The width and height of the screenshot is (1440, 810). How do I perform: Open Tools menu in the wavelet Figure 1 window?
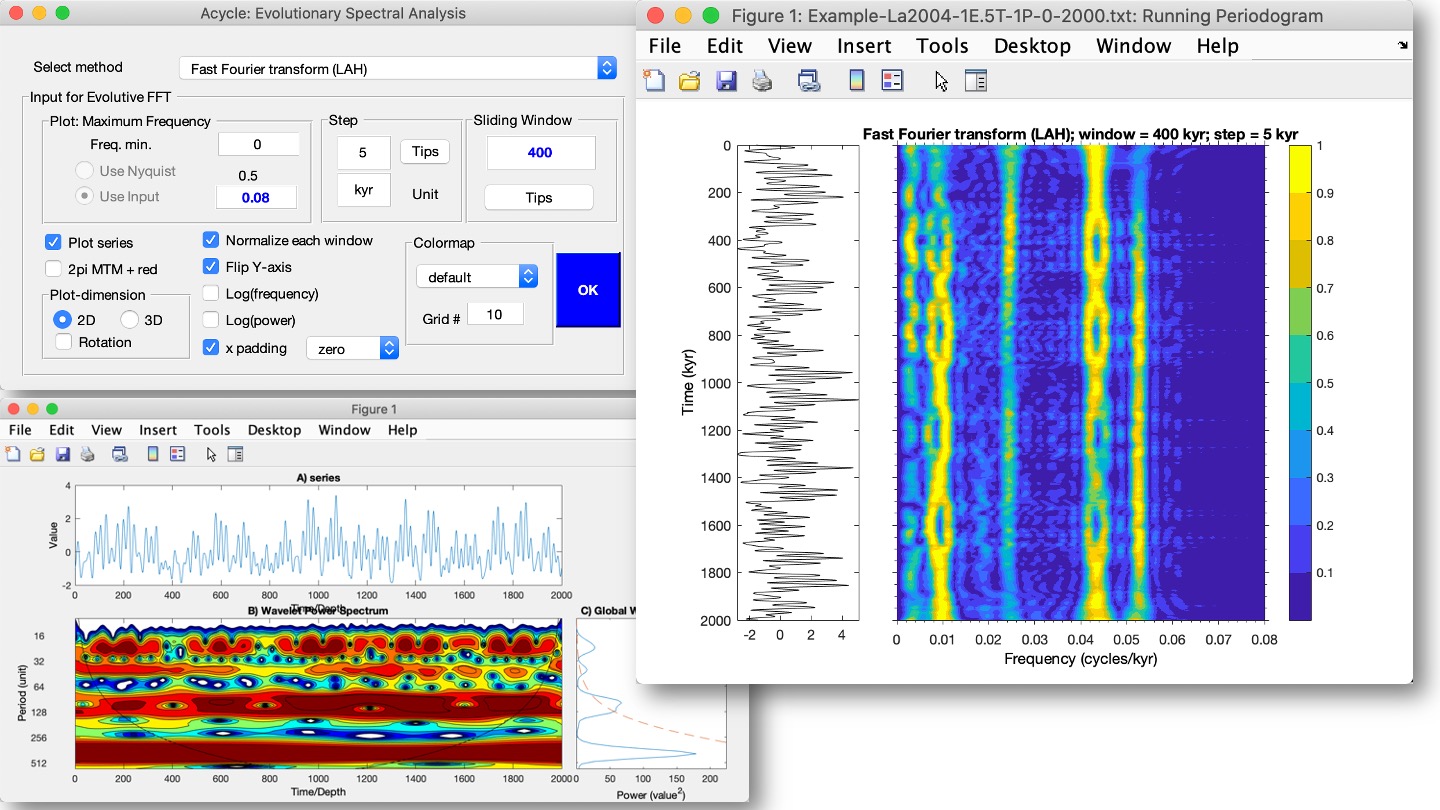[x=212, y=430]
